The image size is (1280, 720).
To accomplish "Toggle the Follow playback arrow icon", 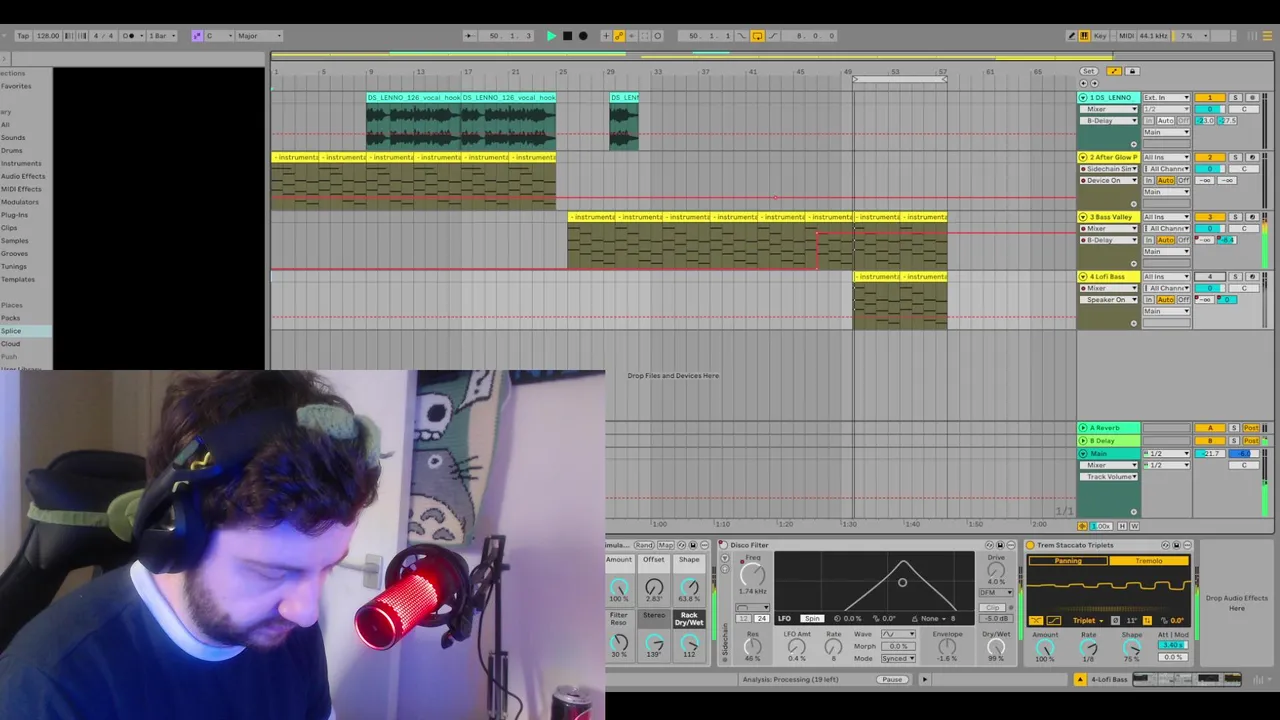I will (469, 36).
